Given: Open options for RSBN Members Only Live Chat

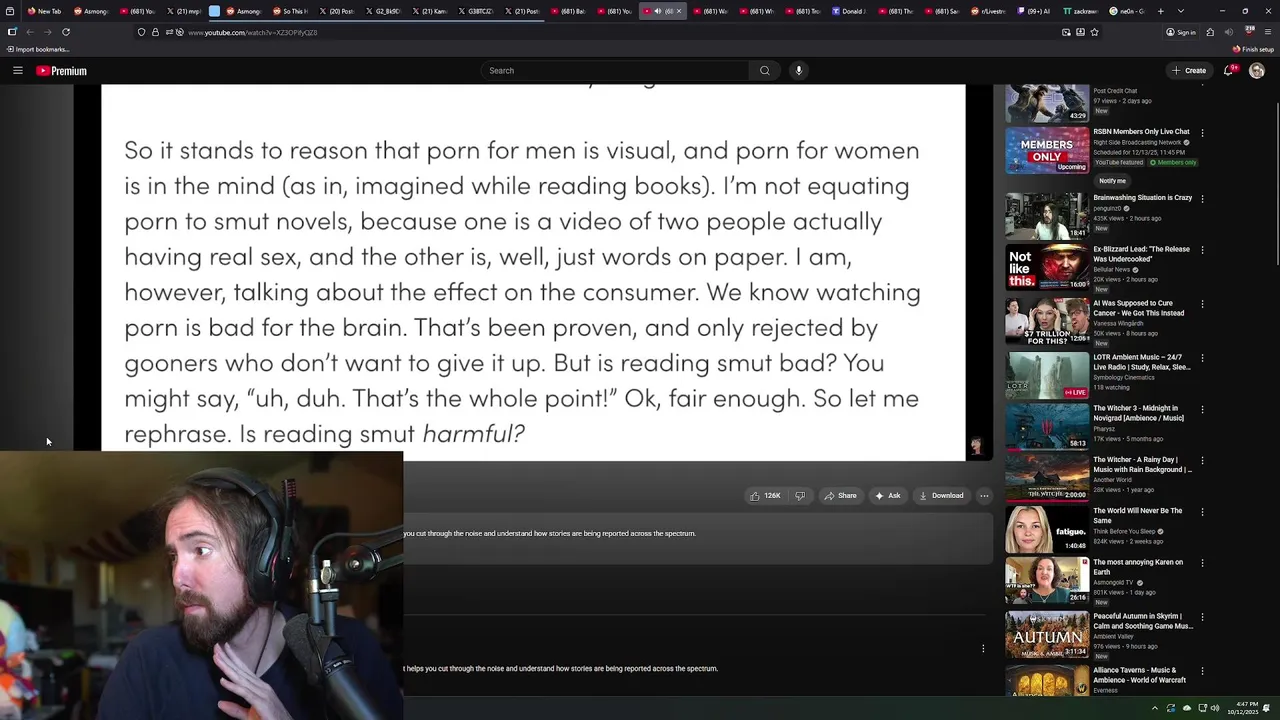Looking at the screenshot, I should coord(1202,132).
